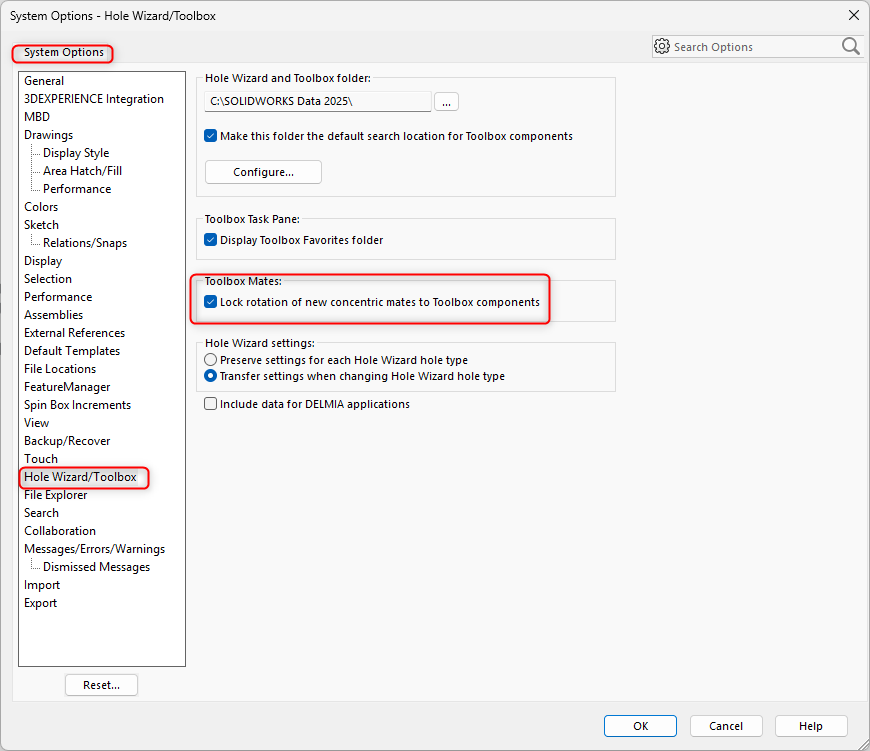
Task: Click the search magnifier icon
Action: point(850,47)
